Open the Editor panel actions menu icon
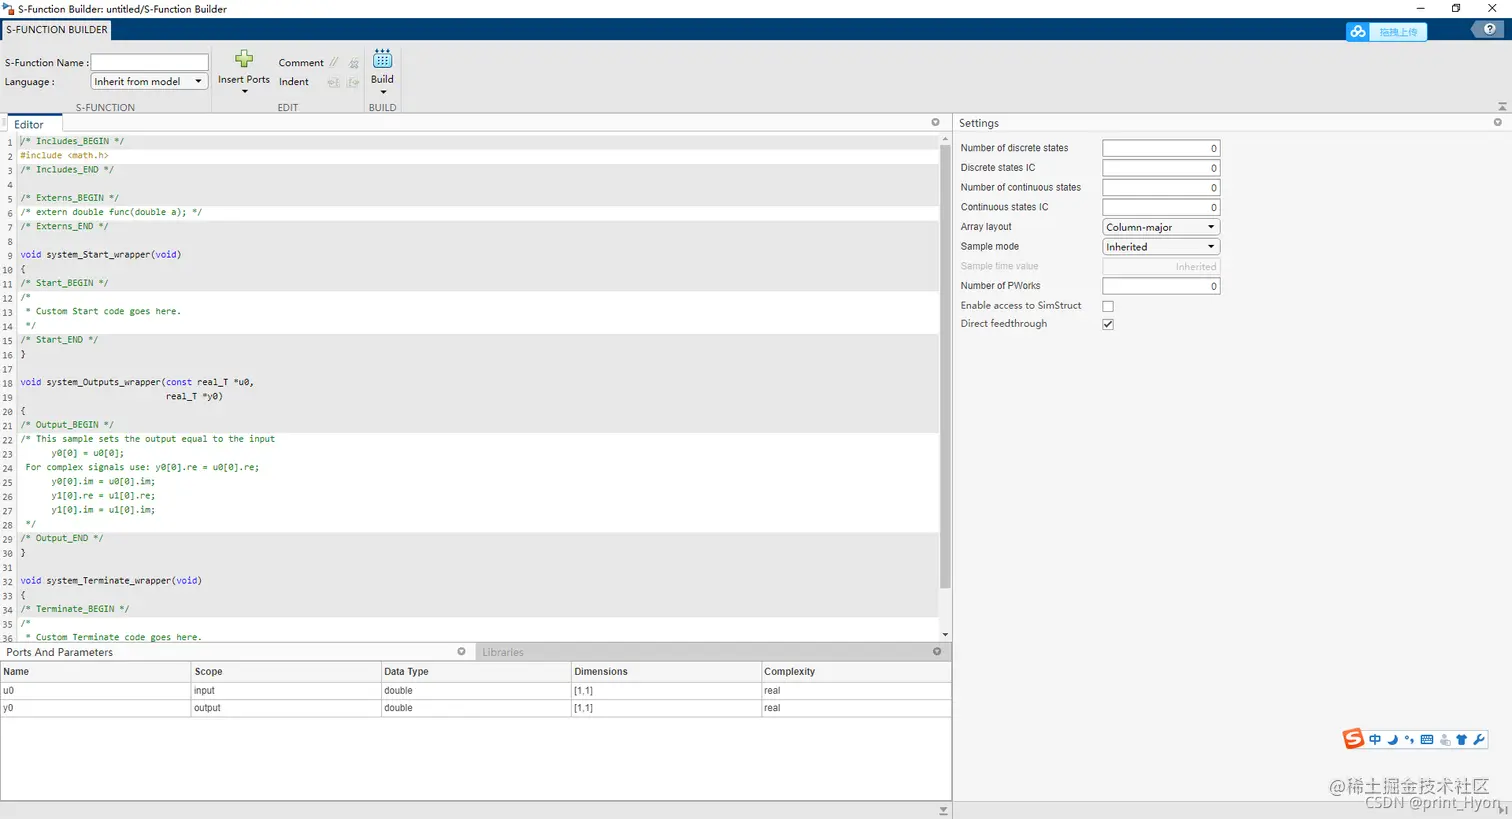Screen dimensions: 1512x819 (x=936, y=123)
